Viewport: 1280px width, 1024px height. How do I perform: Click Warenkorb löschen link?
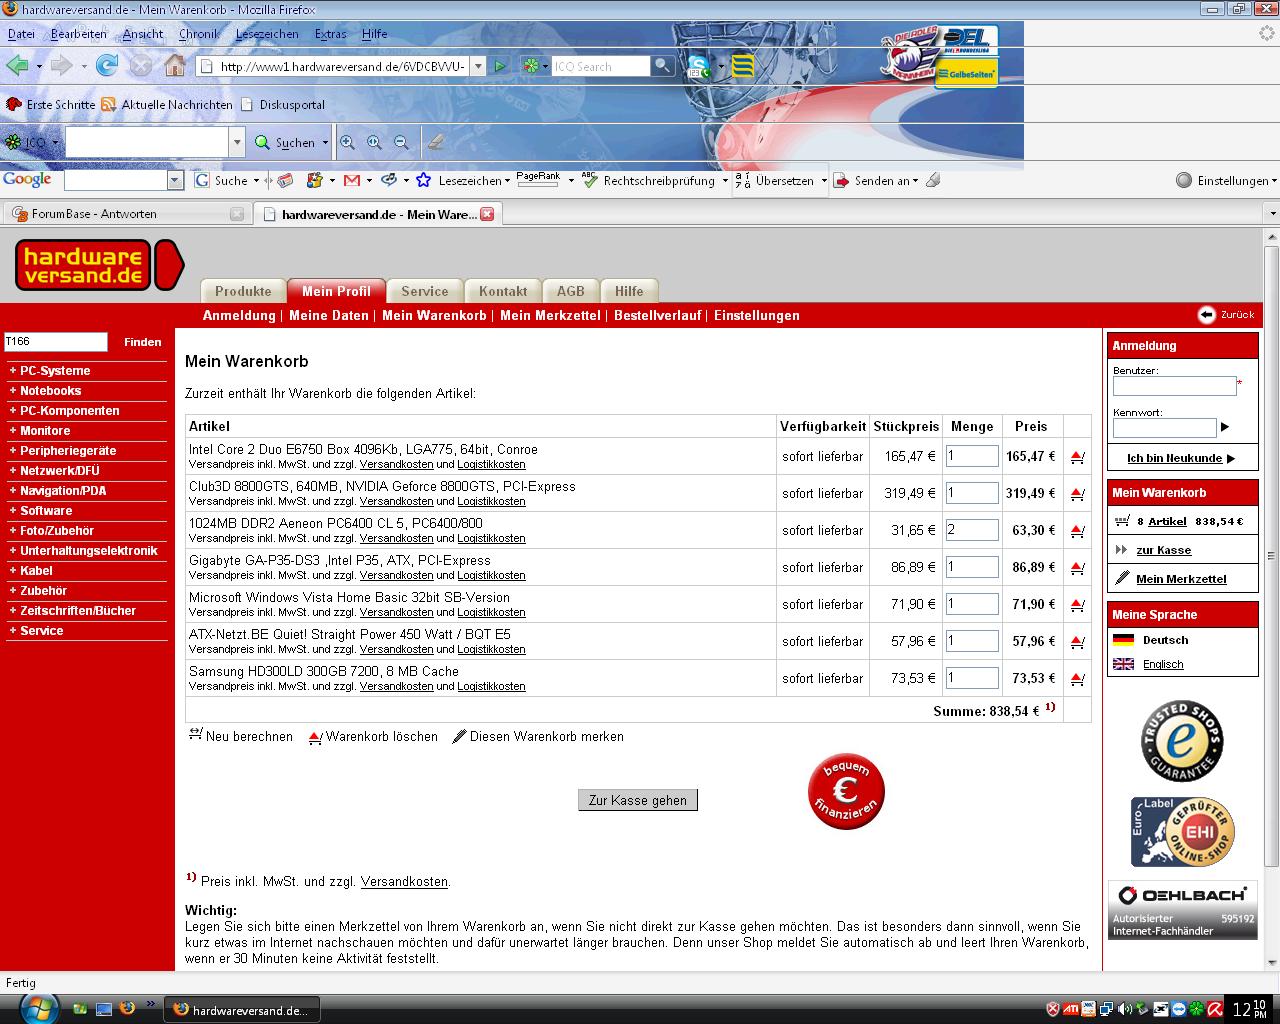[x=381, y=736]
